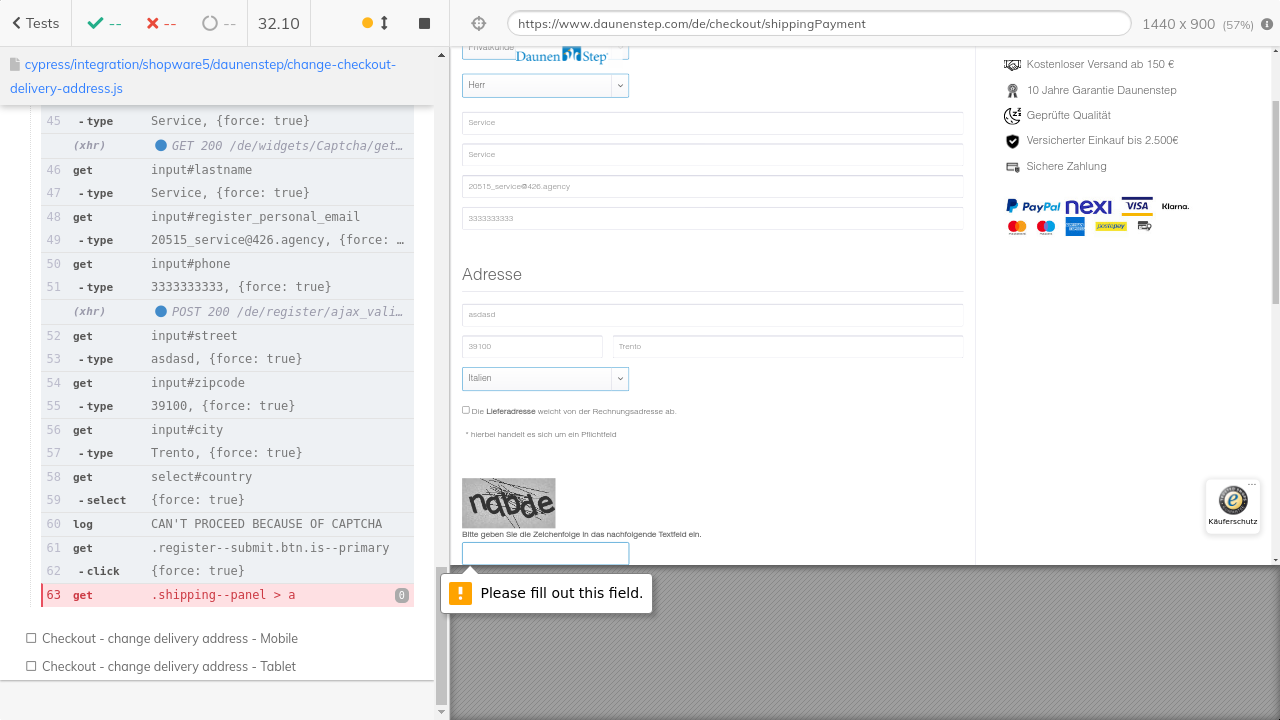This screenshot has width=1280, height=720.
Task: Toggle auto-scrolling arrow icon in runner
Action: click(384, 23)
